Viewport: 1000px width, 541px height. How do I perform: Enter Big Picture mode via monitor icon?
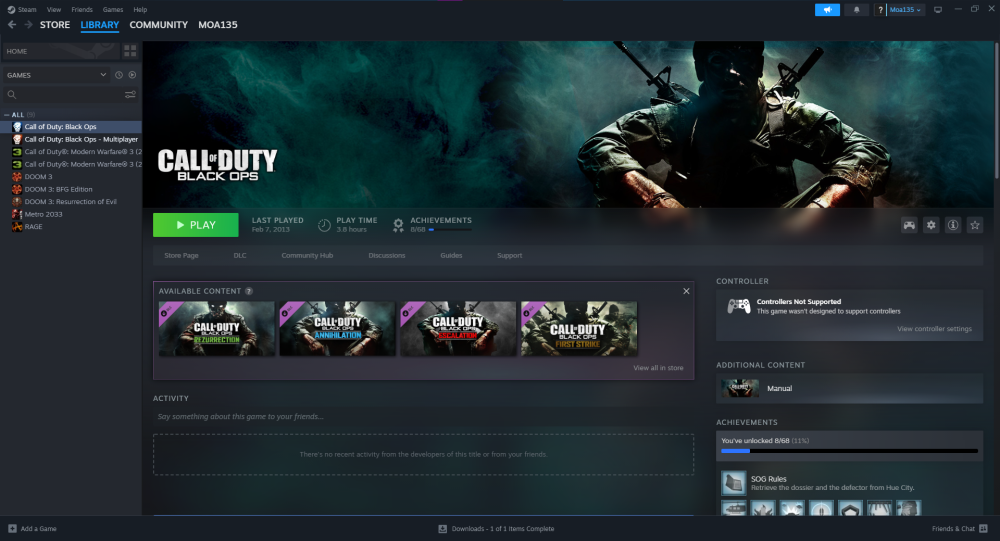click(x=938, y=10)
